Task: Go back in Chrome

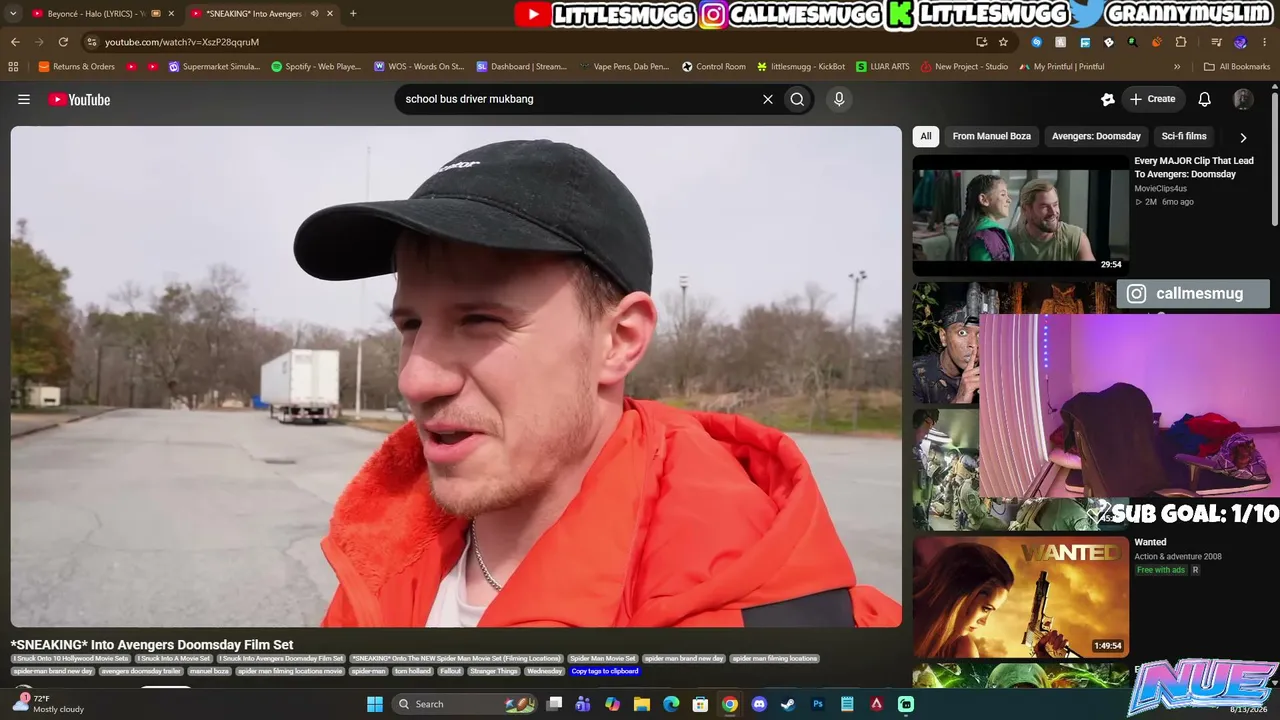Action: [15, 42]
